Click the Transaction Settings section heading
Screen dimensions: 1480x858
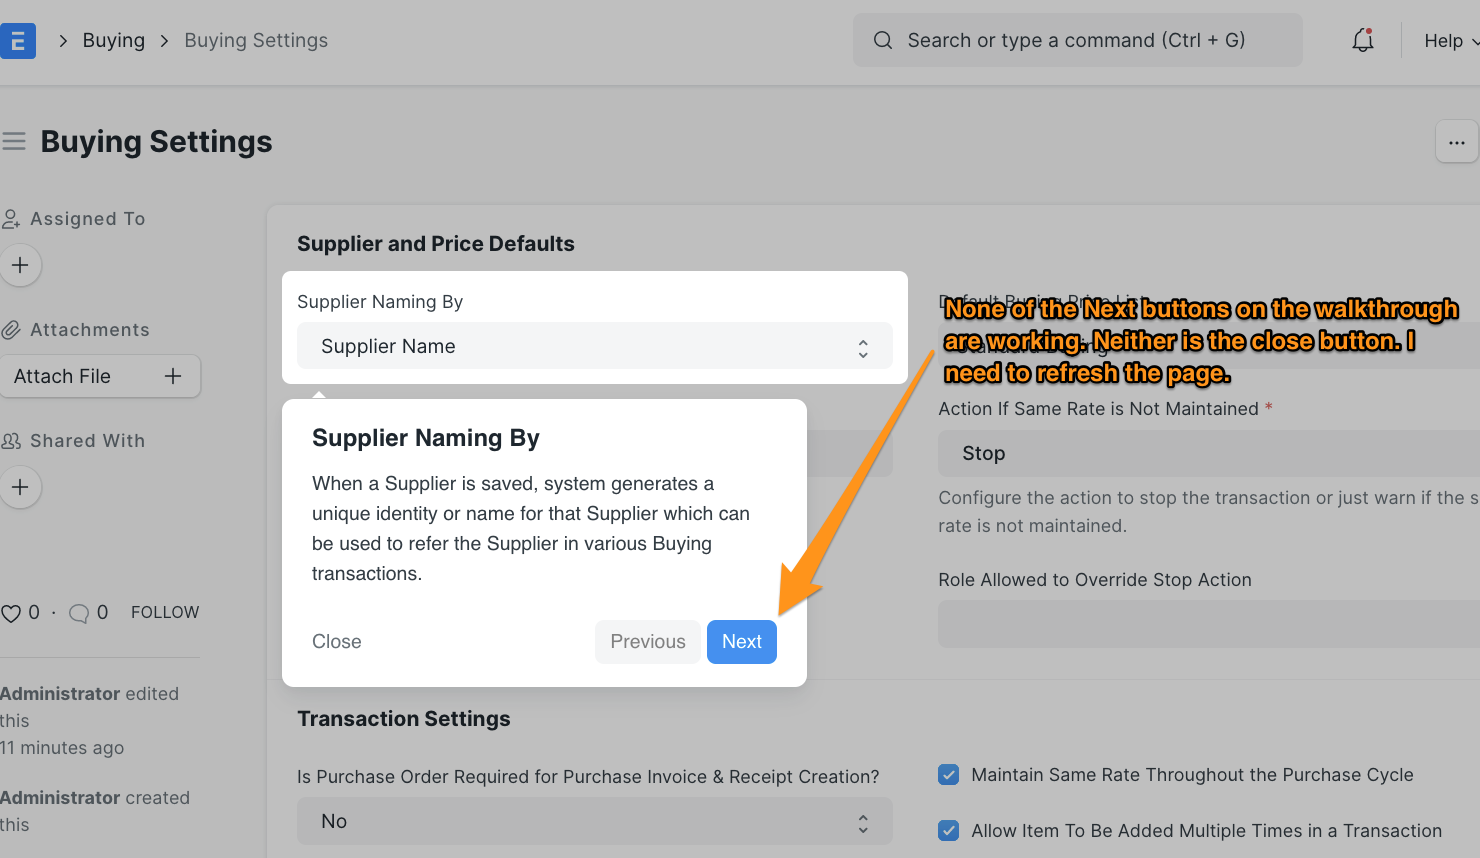pyautogui.click(x=404, y=719)
